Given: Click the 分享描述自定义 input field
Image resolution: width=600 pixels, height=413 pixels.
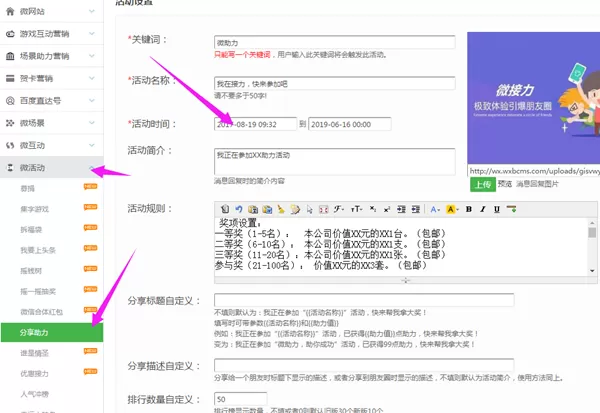Looking at the screenshot, I should pos(364,365).
